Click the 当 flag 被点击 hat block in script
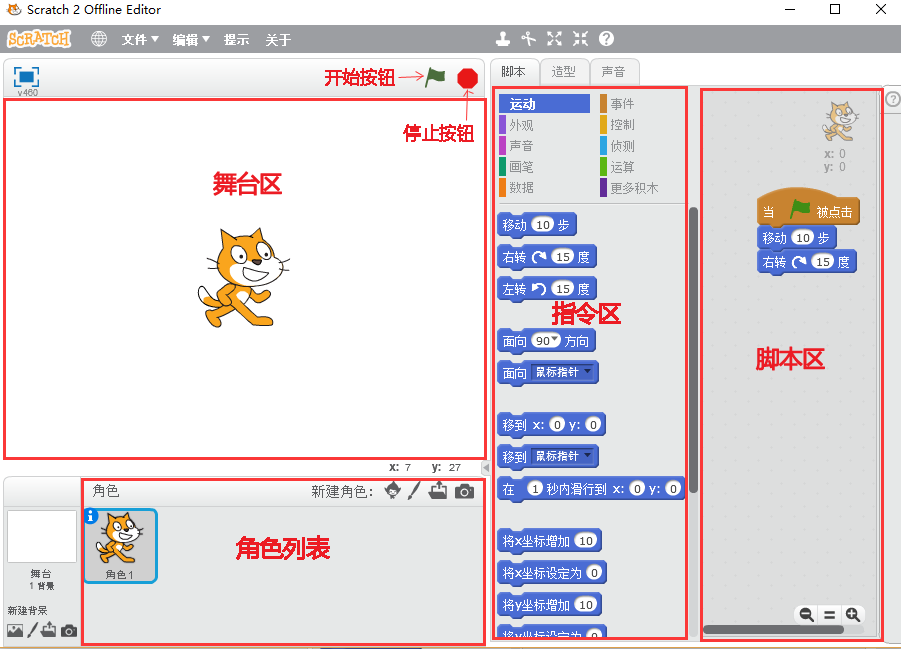Image resolution: width=901 pixels, height=649 pixels. coord(808,209)
